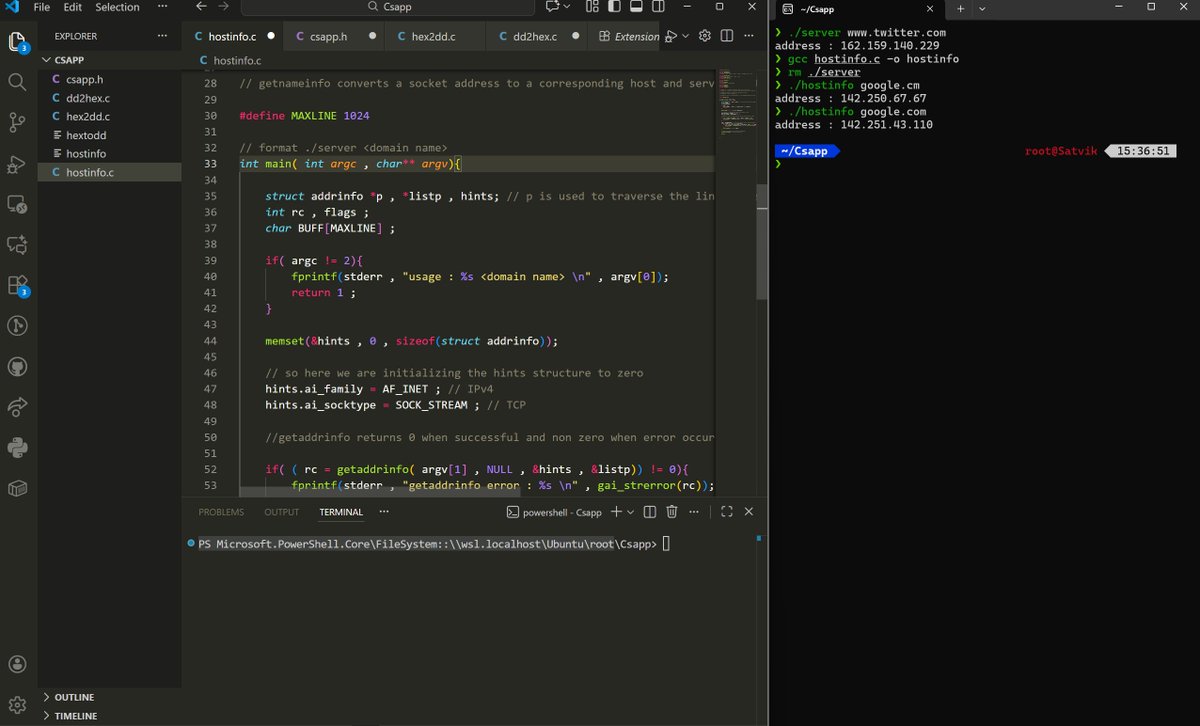The height and width of the screenshot is (726, 1200).
Task: Open the Selection menu
Action: pyautogui.click(x=117, y=7)
